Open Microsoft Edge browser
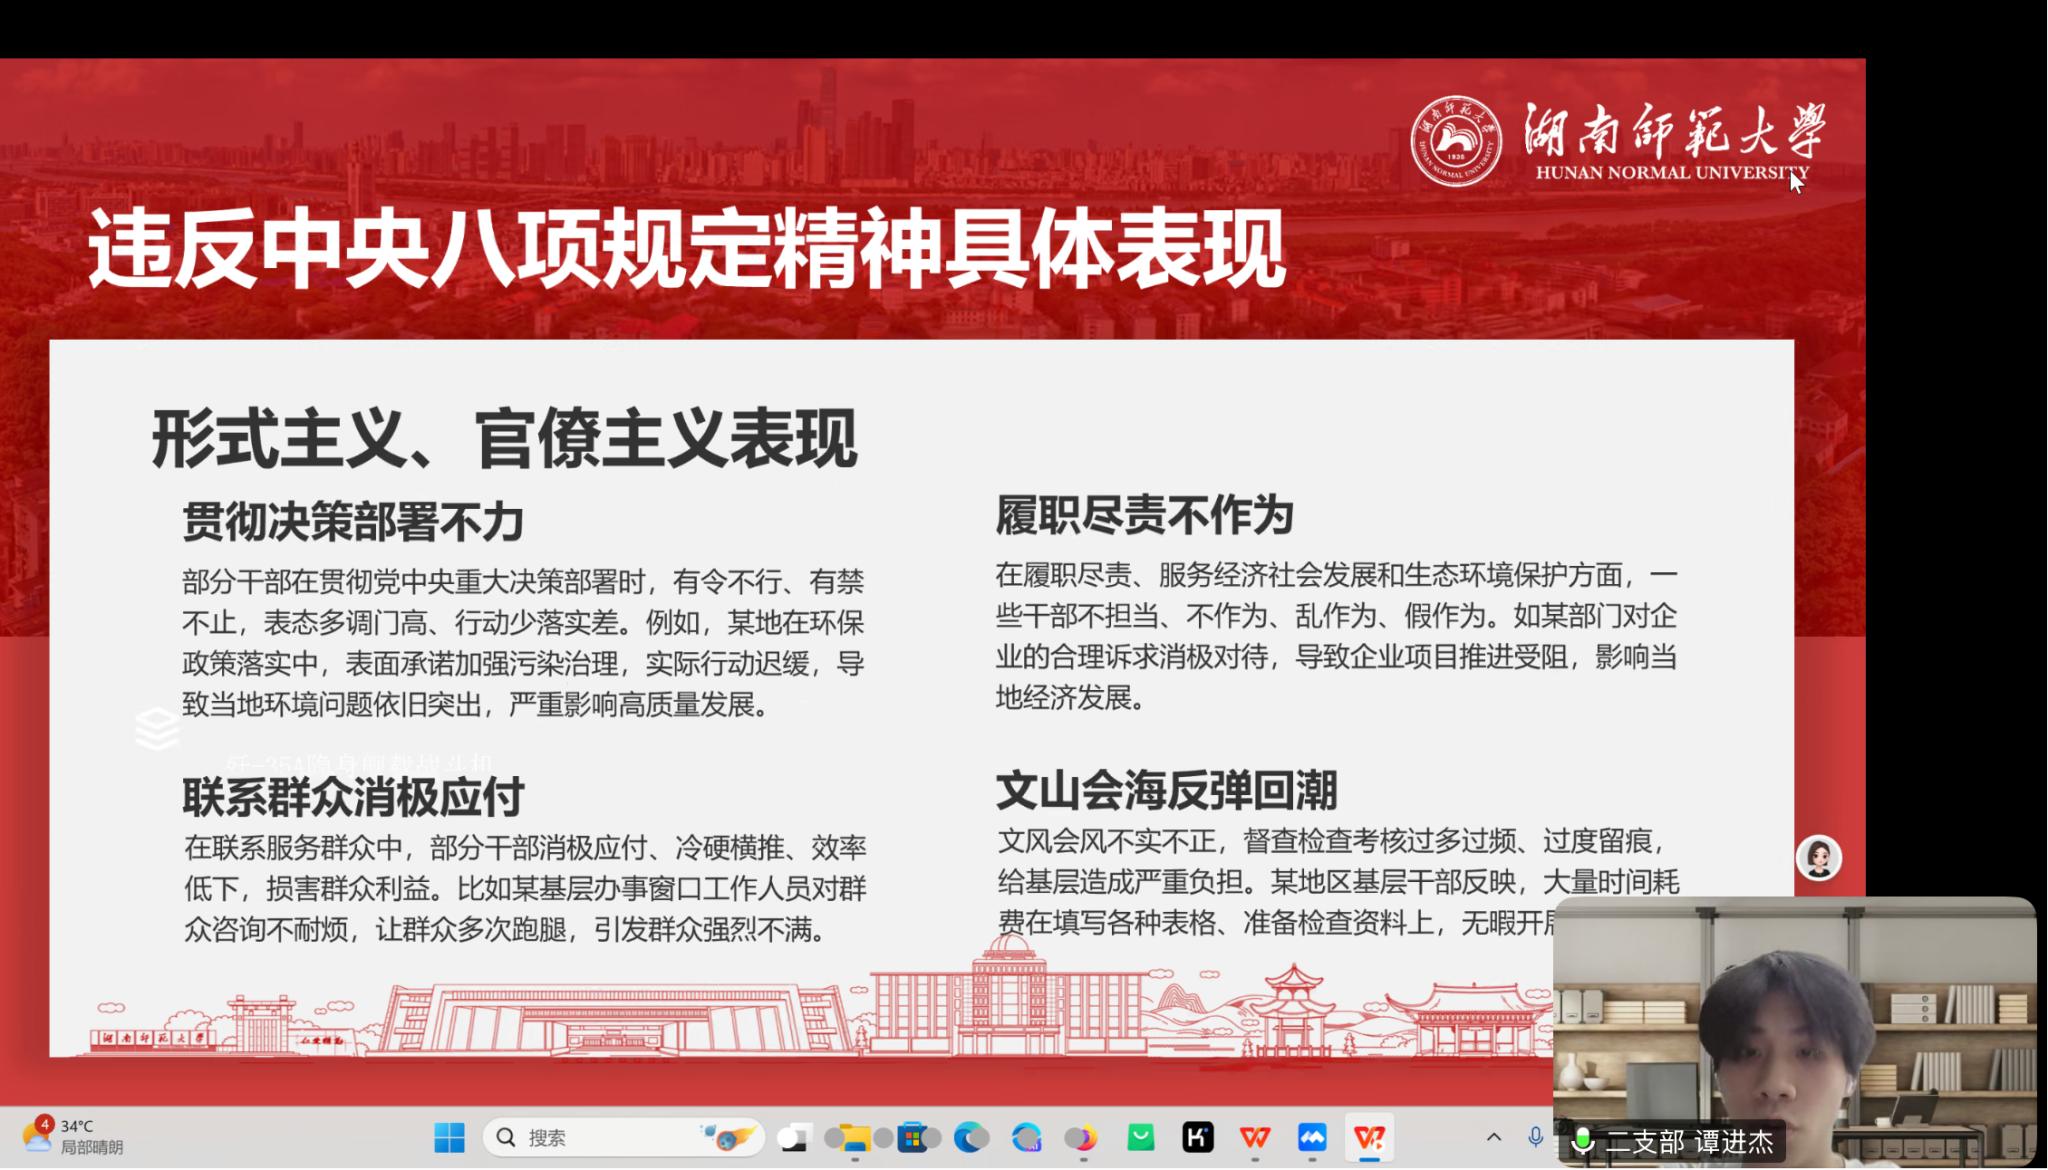This screenshot has width=2048, height=1170. (969, 1138)
